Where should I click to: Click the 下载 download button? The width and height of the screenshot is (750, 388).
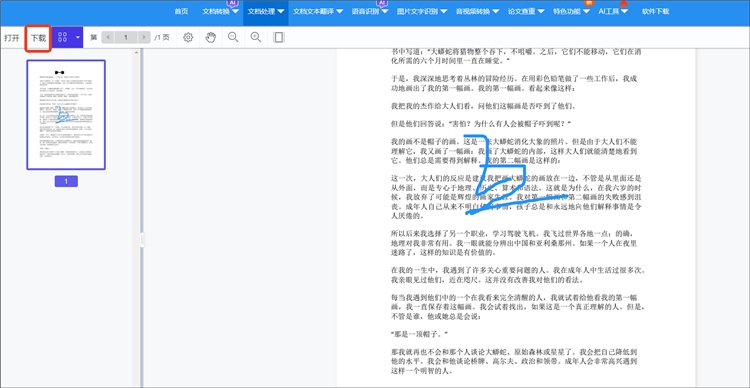pos(38,38)
